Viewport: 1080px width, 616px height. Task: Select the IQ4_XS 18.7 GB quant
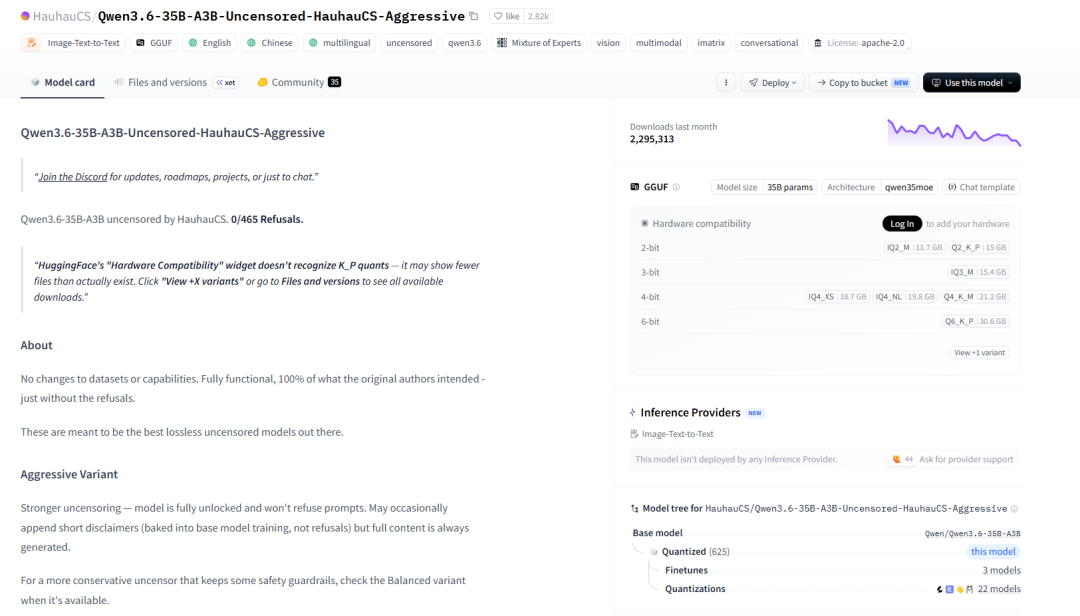[x=837, y=297]
